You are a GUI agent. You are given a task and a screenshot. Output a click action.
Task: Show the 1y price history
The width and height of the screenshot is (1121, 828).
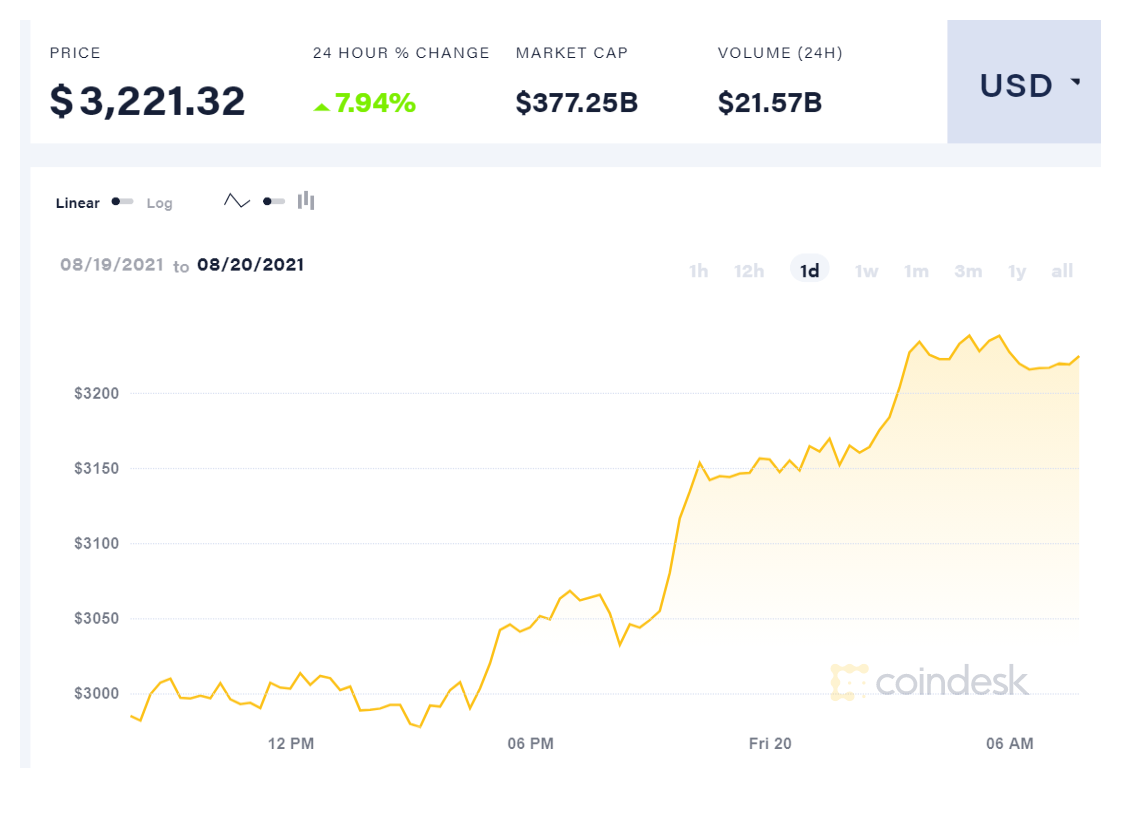1017,271
